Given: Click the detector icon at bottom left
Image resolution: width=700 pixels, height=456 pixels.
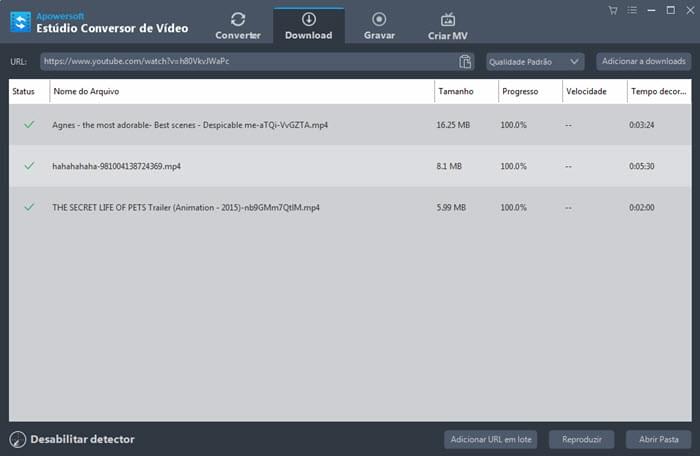Looking at the screenshot, I should pos(18,439).
